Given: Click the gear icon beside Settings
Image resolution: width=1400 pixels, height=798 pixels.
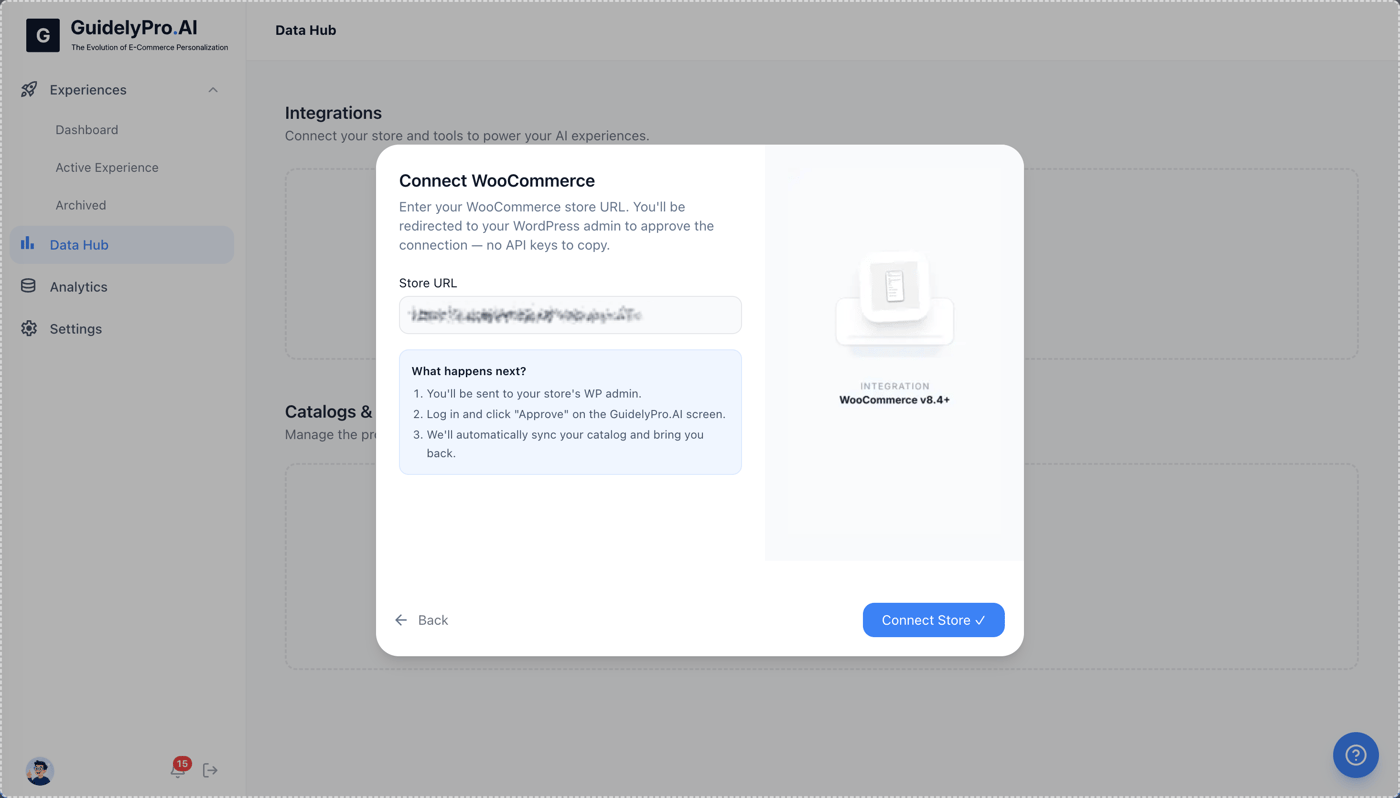Looking at the screenshot, I should (29, 328).
